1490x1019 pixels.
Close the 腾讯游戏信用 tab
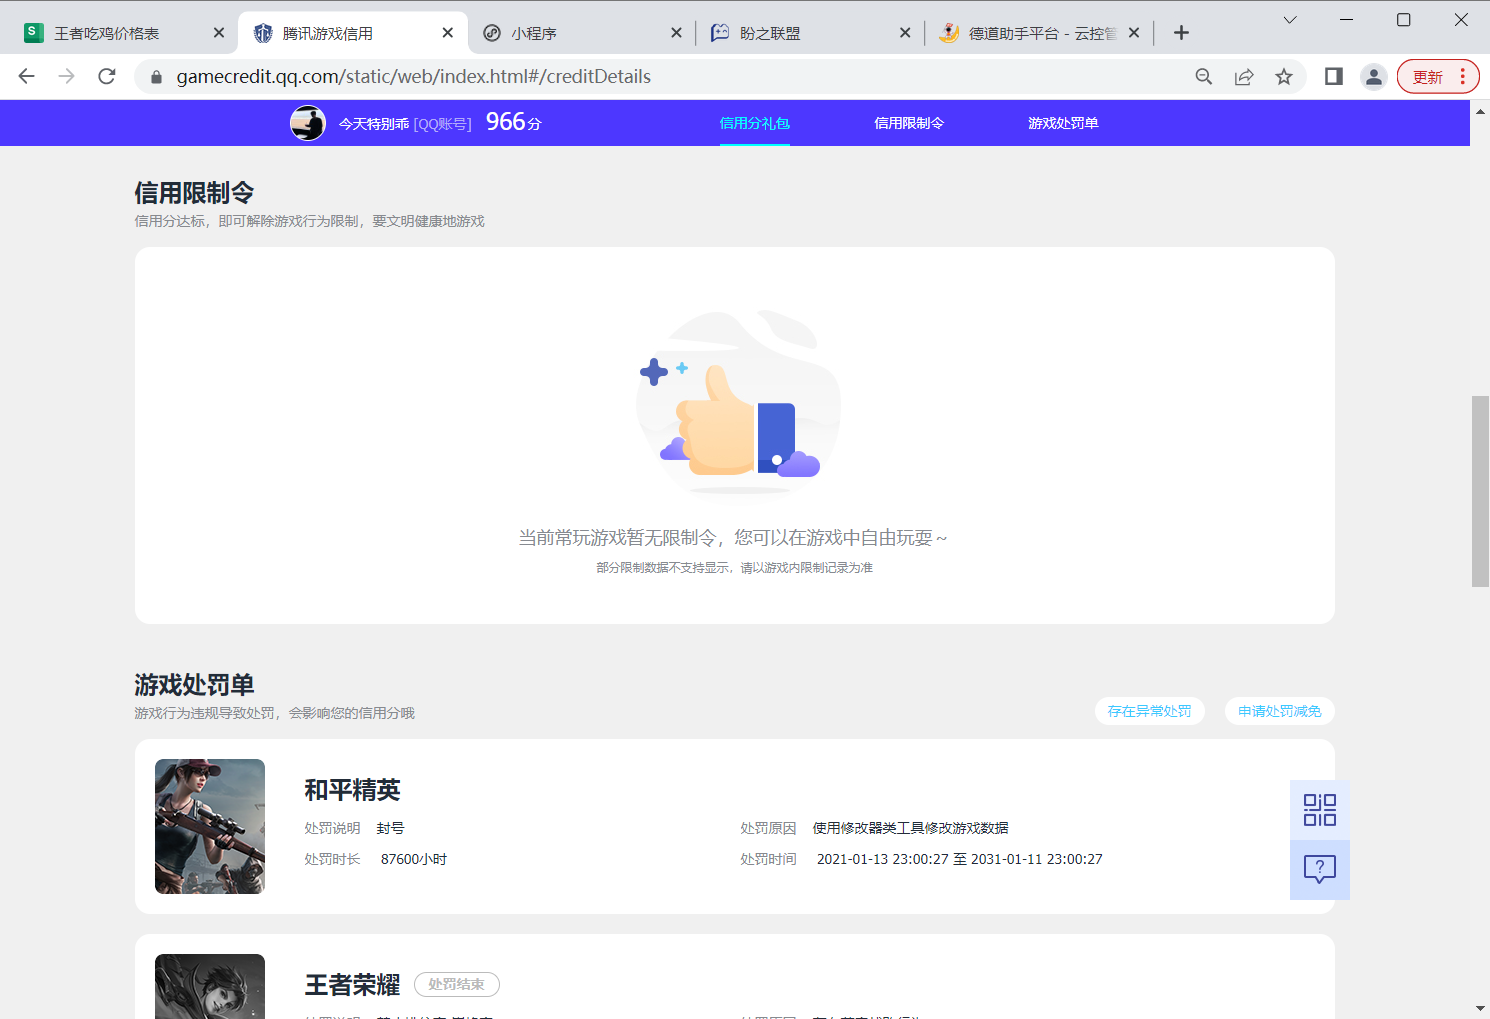447,33
